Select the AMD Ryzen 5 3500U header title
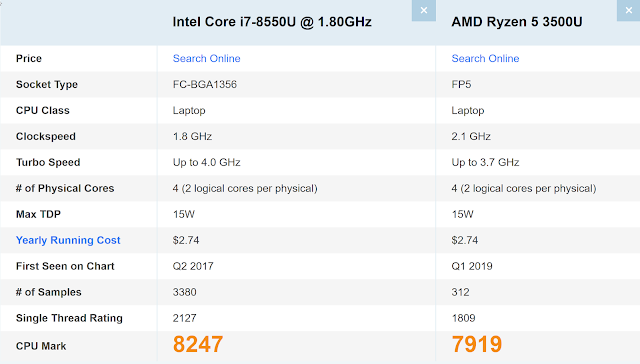 [x=517, y=22]
